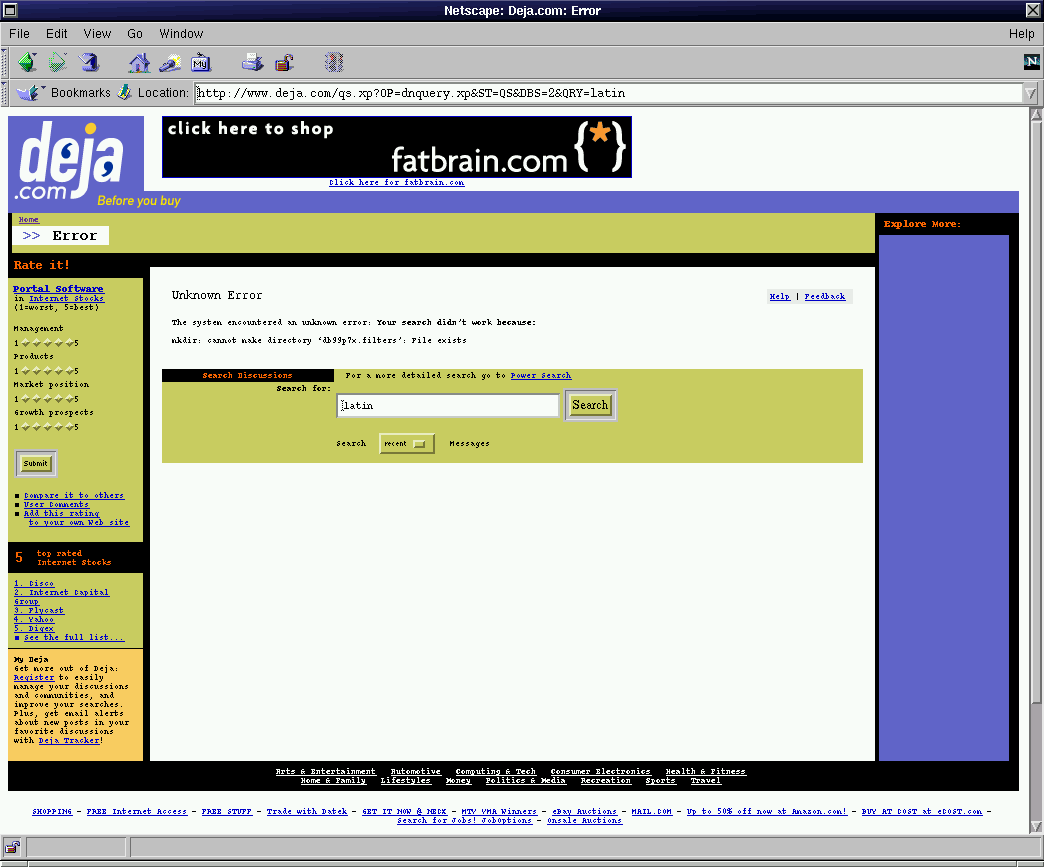
Task: Open the Window menu
Action: (181, 34)
